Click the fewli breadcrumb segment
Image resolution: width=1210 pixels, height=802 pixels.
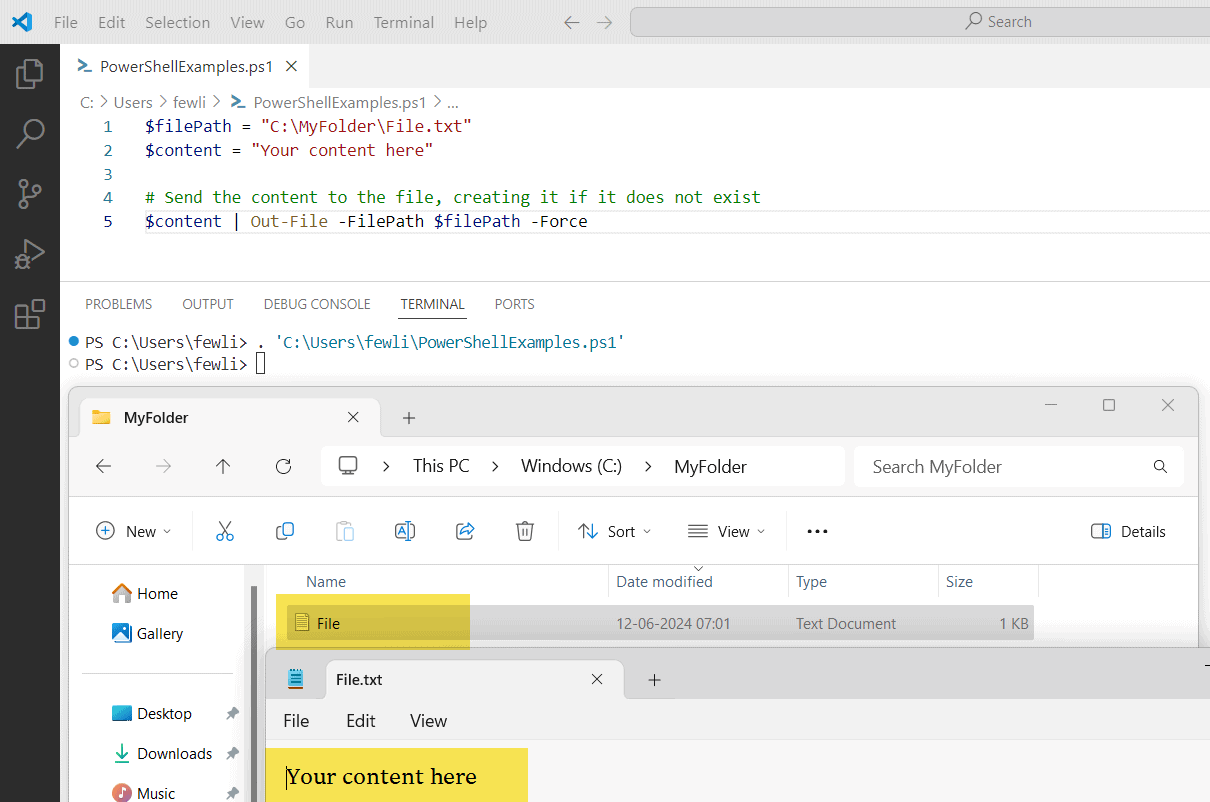[189, 102]
